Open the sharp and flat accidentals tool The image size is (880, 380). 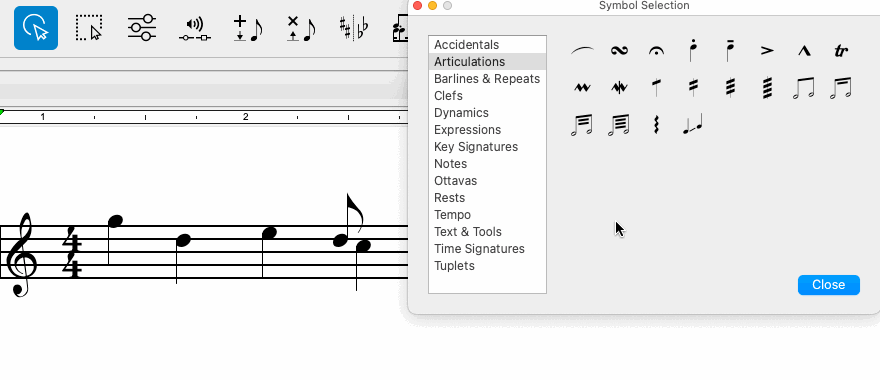(x=354, y=29)
